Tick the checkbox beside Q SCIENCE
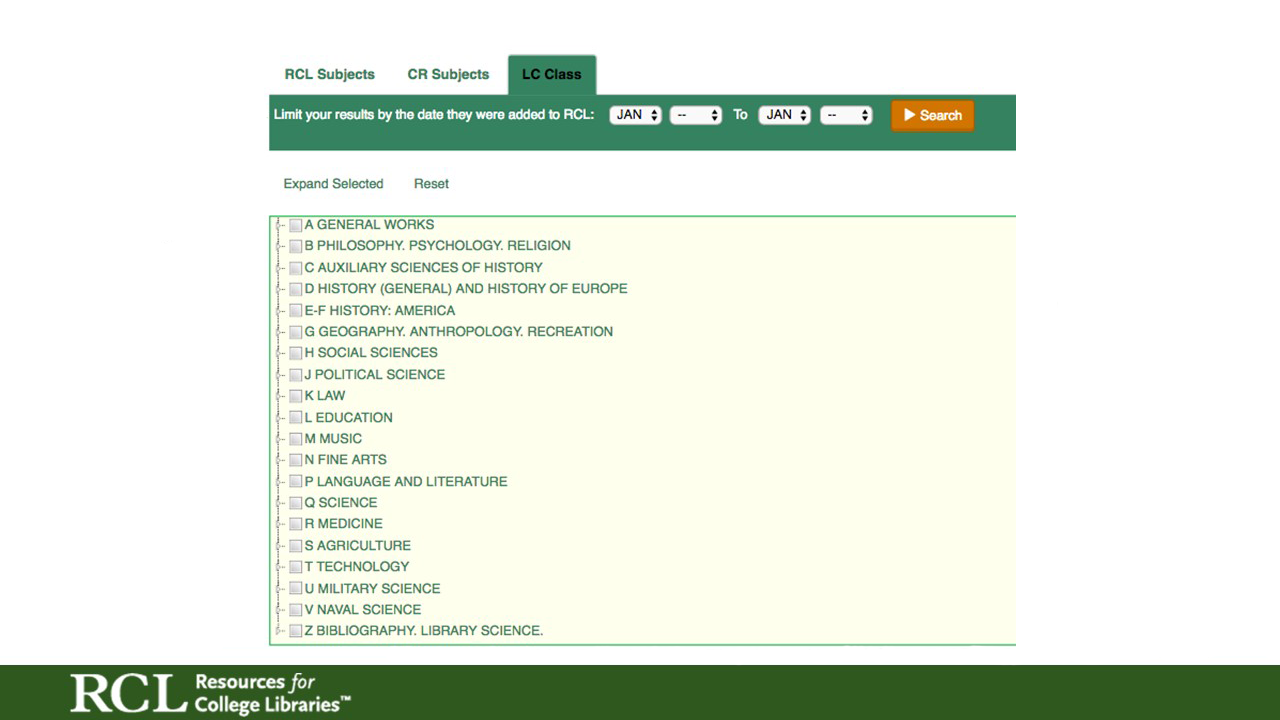This screenshot has height=720, width=1280. click(295, 503)
